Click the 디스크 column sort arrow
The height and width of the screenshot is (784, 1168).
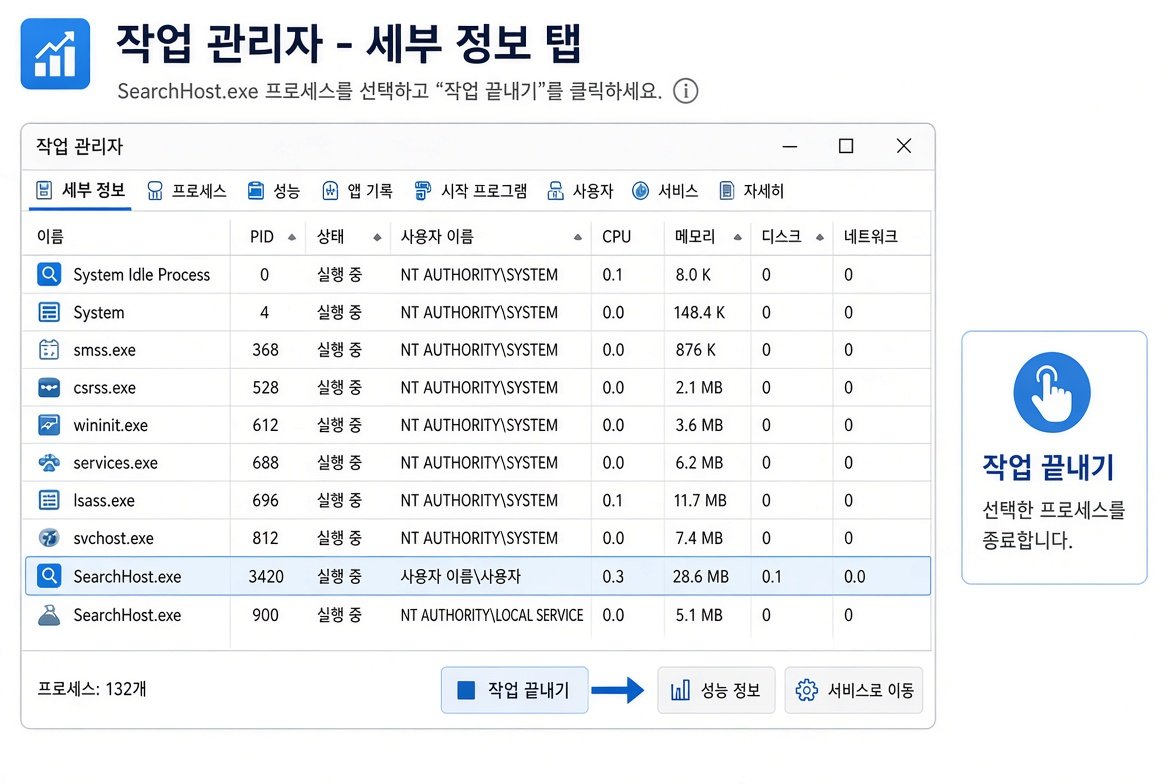click(x=819, y=237)
